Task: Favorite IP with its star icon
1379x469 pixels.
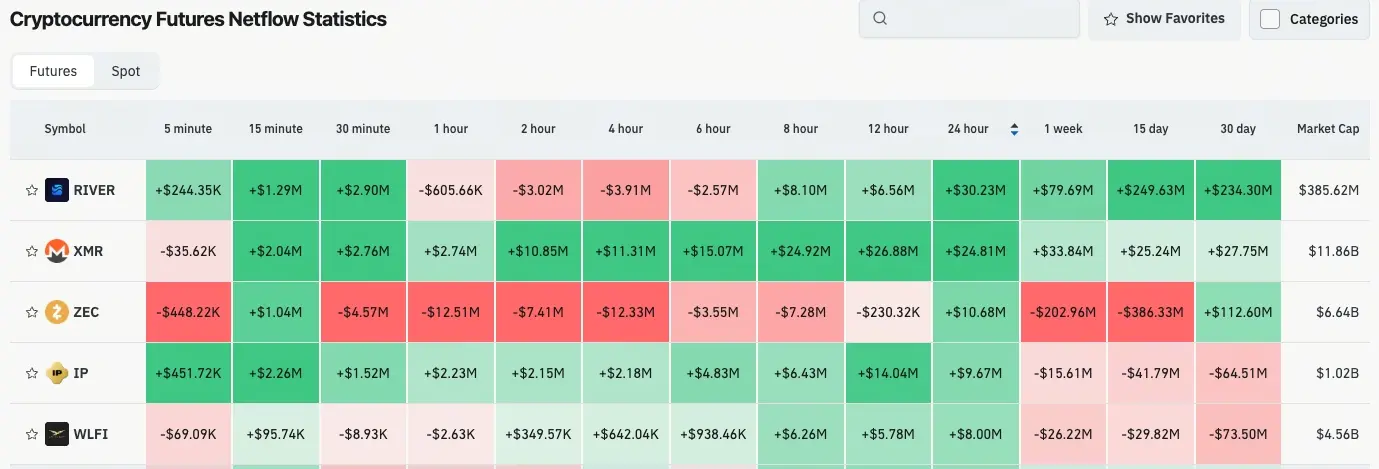Action: 32,373
